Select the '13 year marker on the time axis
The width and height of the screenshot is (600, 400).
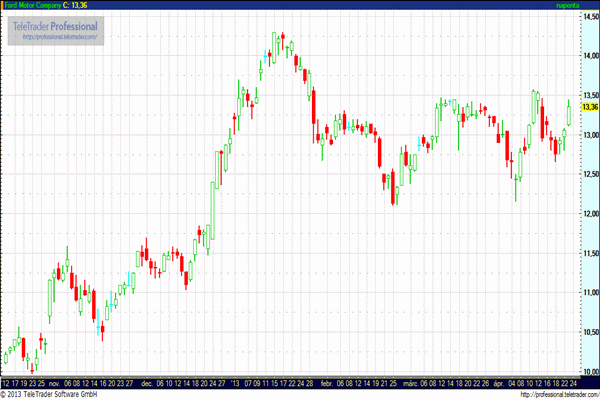235,382
